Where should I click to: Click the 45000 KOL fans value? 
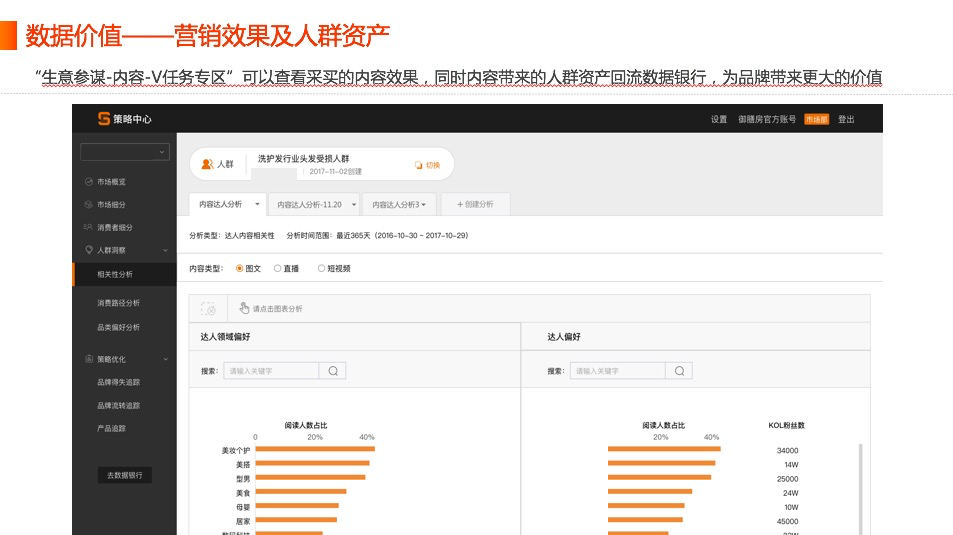click(788, 522)
